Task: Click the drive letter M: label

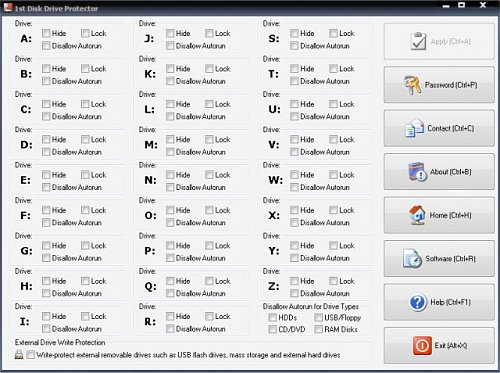Action: pyautogui.click(x=151, y=145)
